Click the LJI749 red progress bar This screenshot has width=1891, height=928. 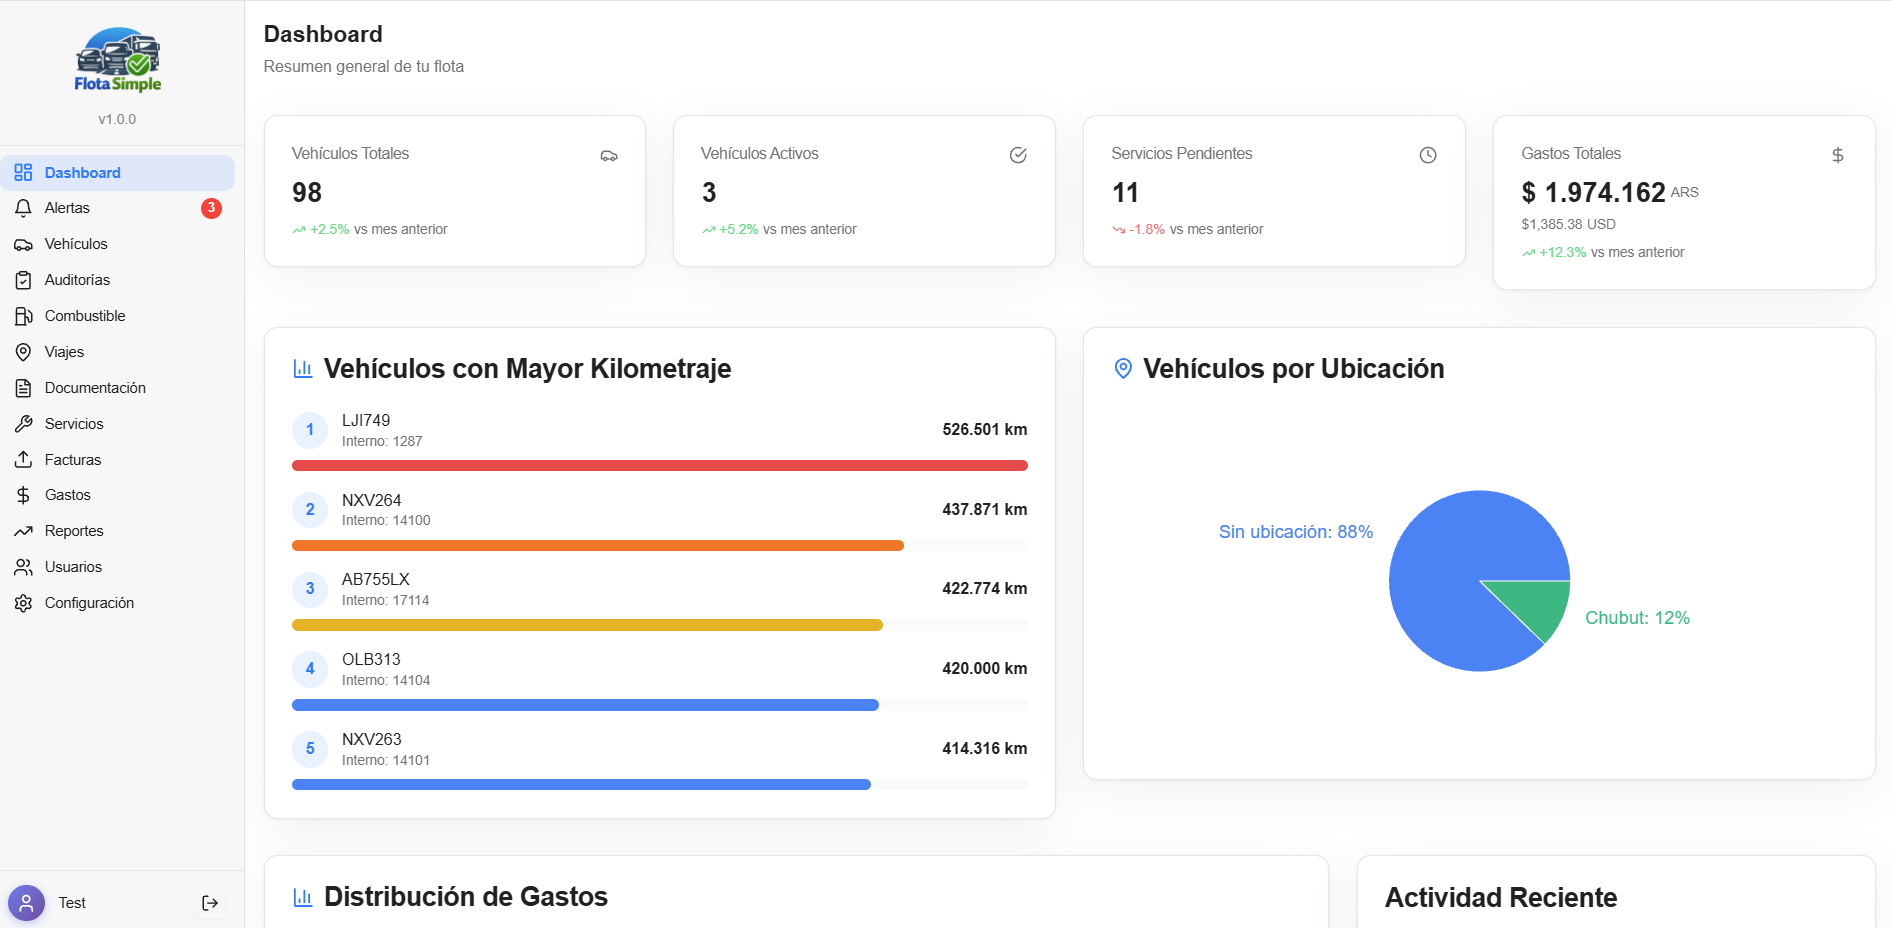pos(659,465)
